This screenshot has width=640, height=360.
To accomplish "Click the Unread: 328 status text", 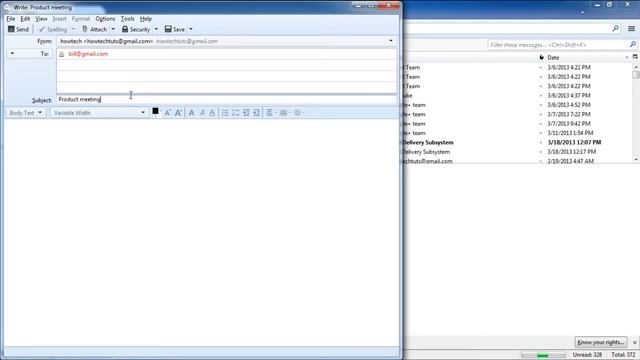I will [587, 355].
